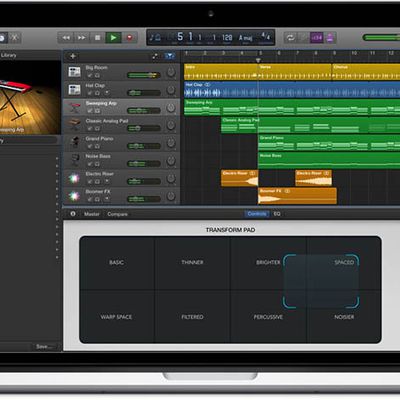
Task: Select the Classic Analog Pad instrument icon
Action: [74, 125]
